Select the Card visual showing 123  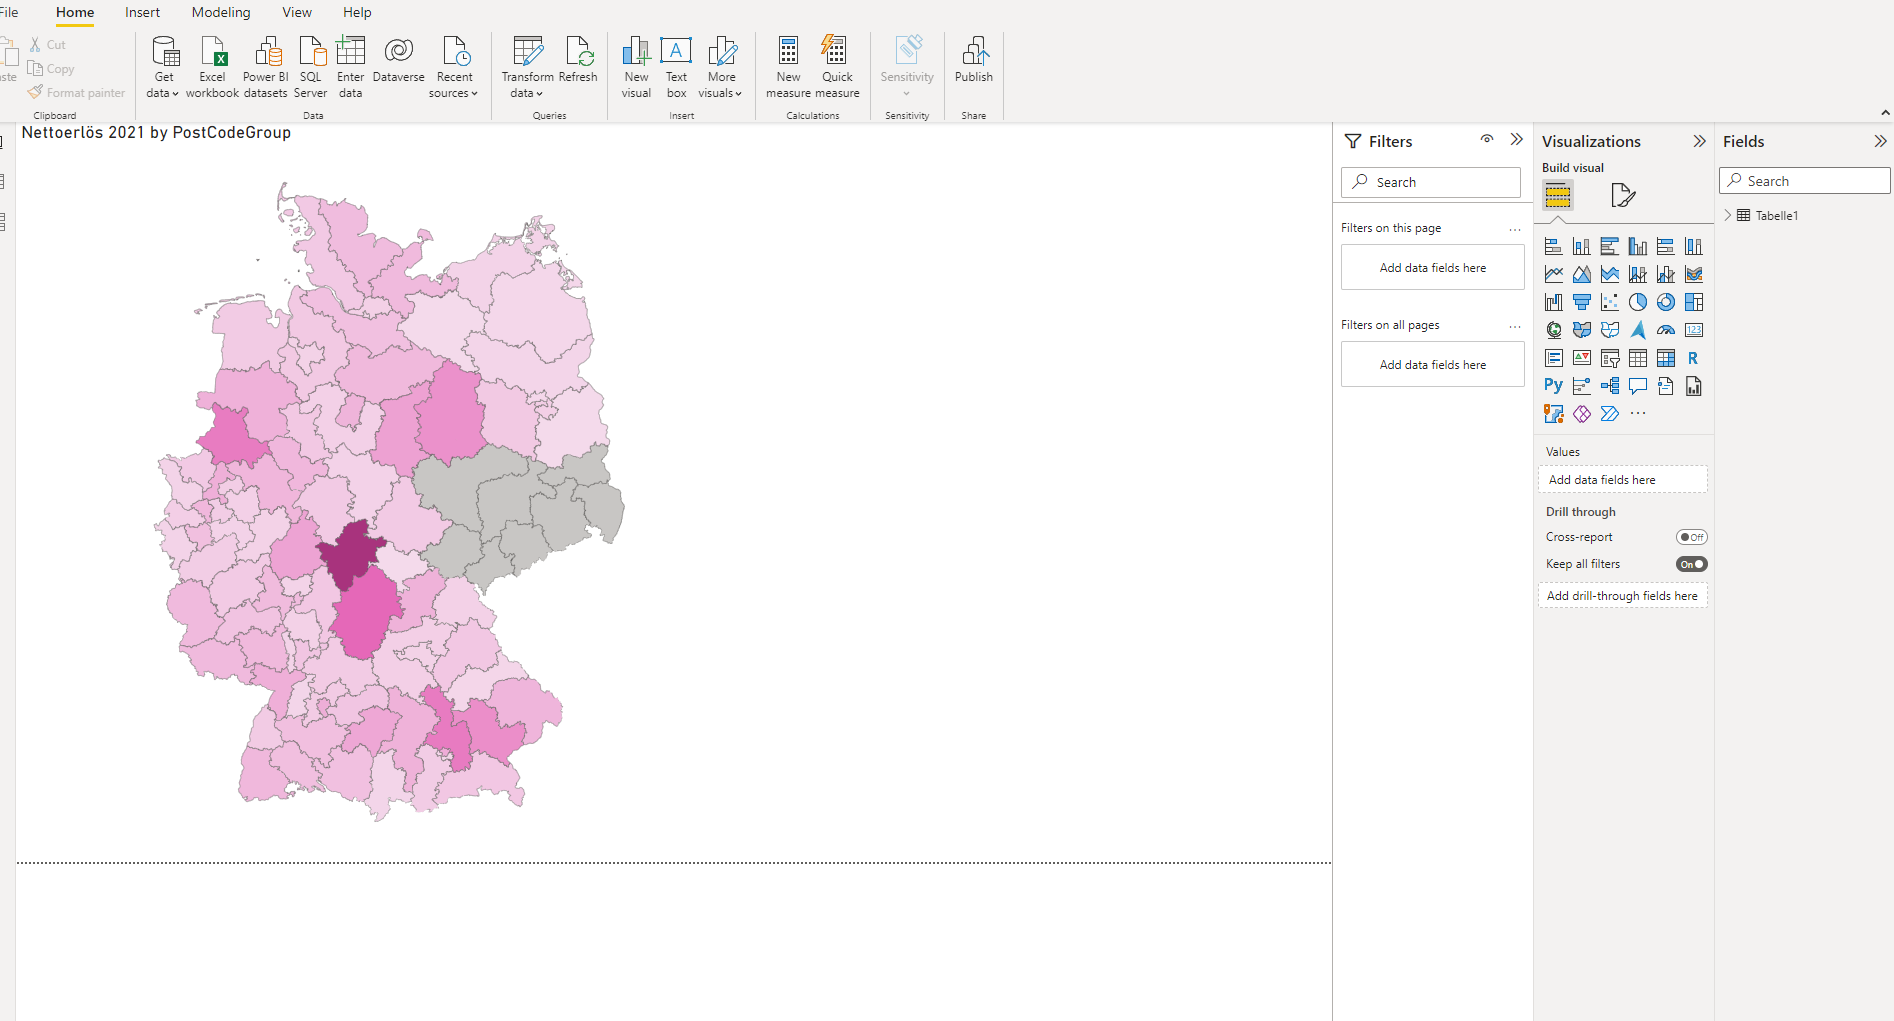1693,330
